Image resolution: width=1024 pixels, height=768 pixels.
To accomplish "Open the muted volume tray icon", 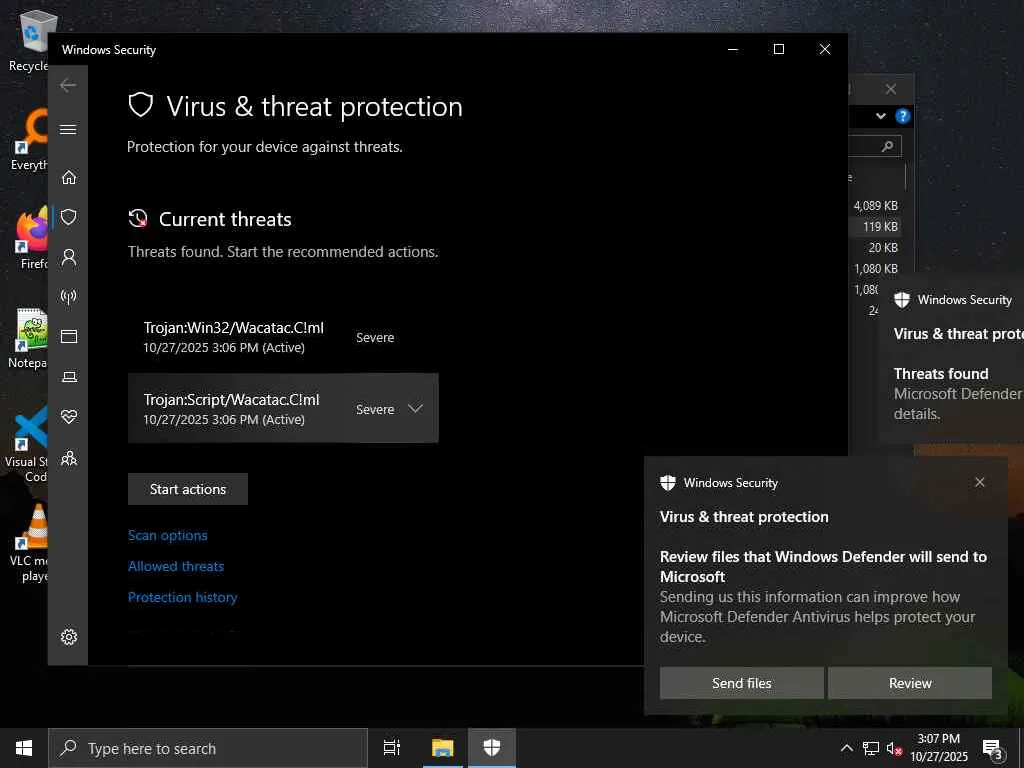I will pos(894,748).
